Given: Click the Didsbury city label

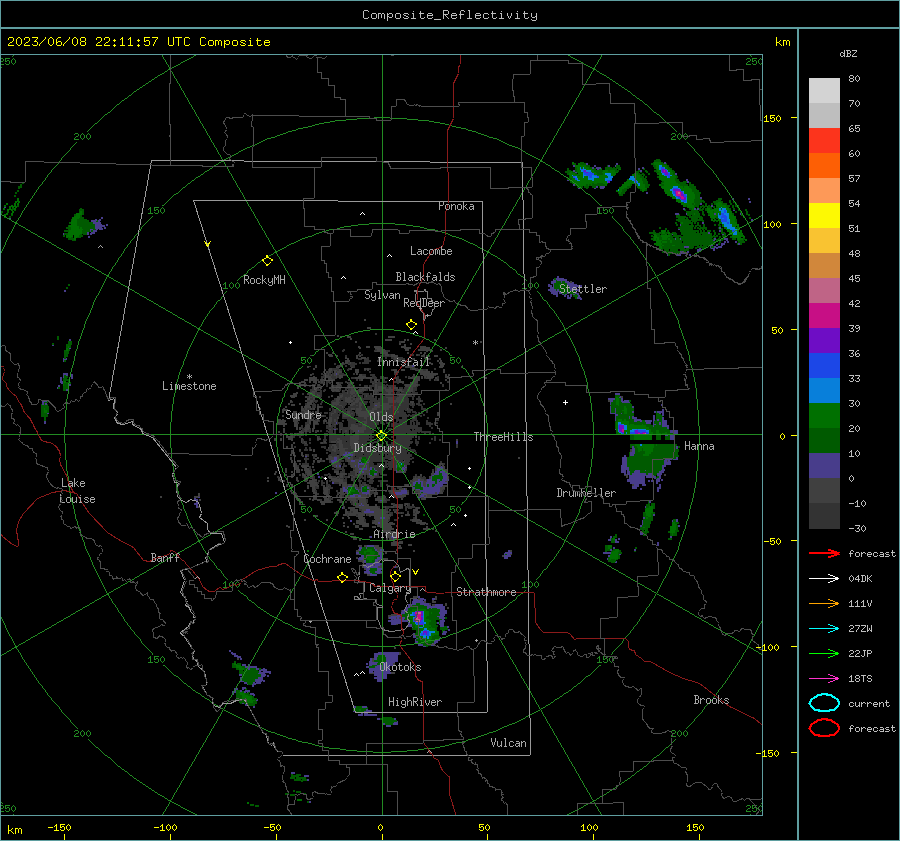Looking at the screenshot, I should pyautogui.click(x=377, y=448).
